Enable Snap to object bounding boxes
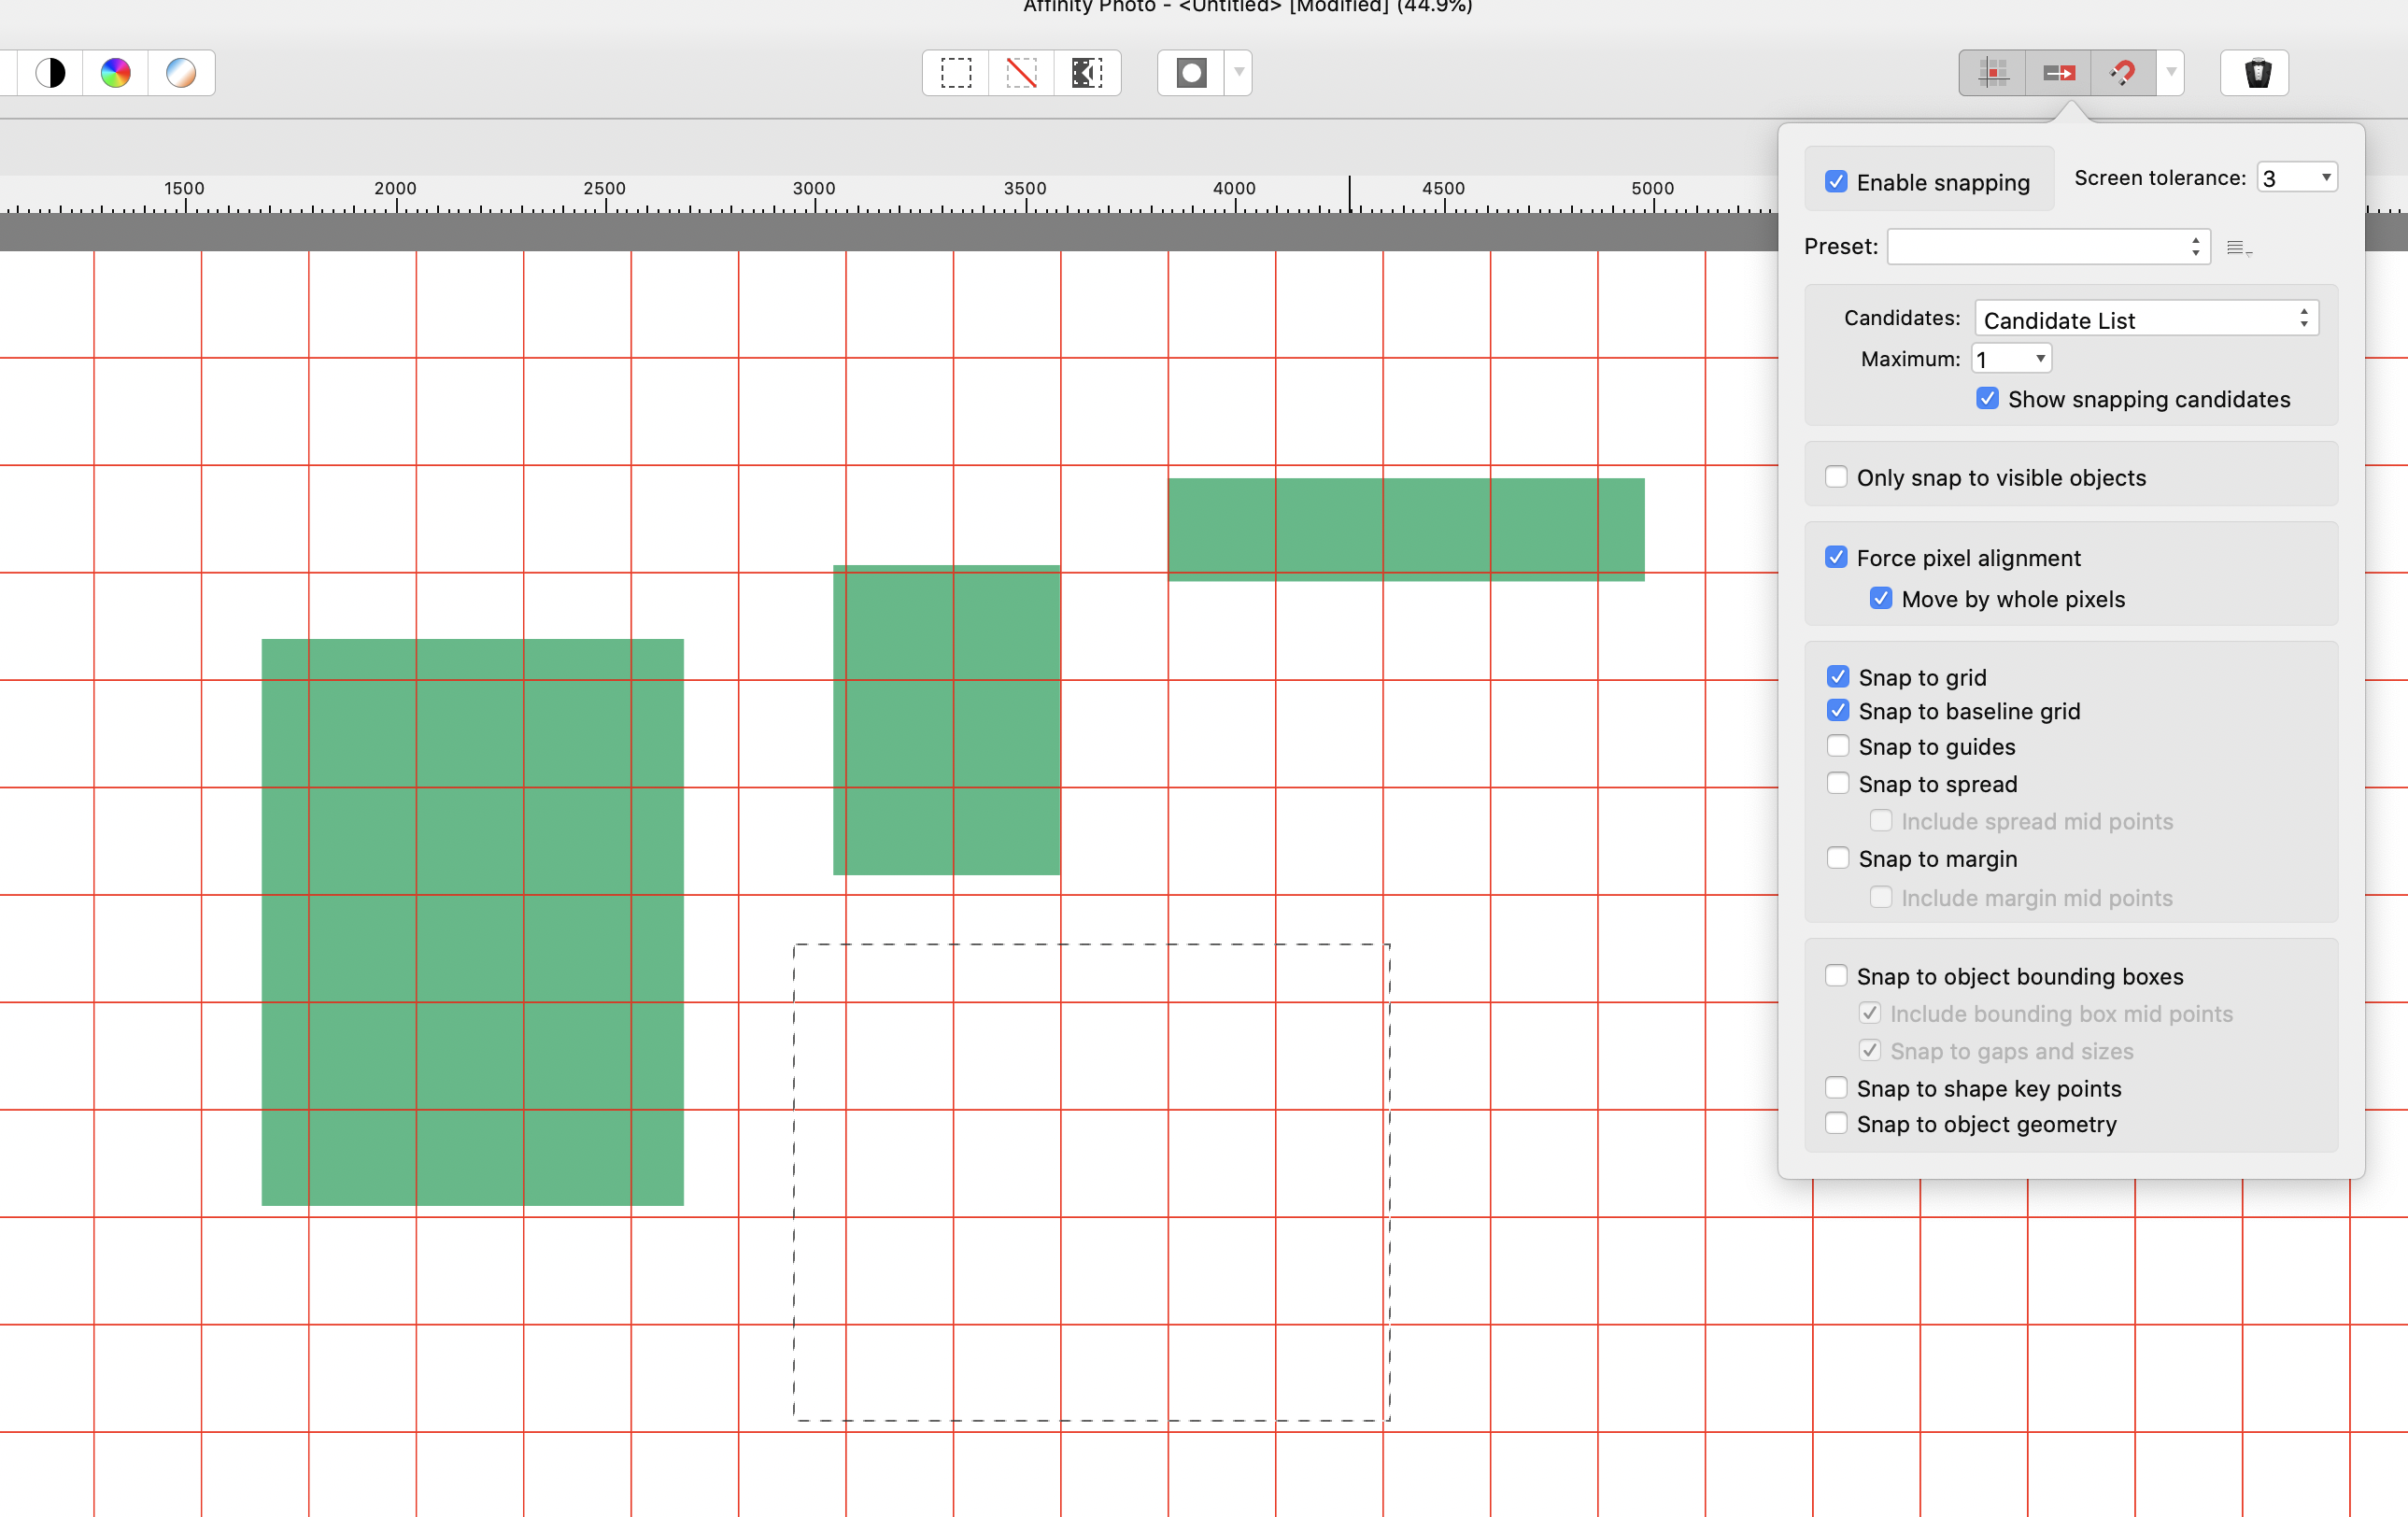The width and height of the screenshot is (2408, 1517). [1836, 976]
